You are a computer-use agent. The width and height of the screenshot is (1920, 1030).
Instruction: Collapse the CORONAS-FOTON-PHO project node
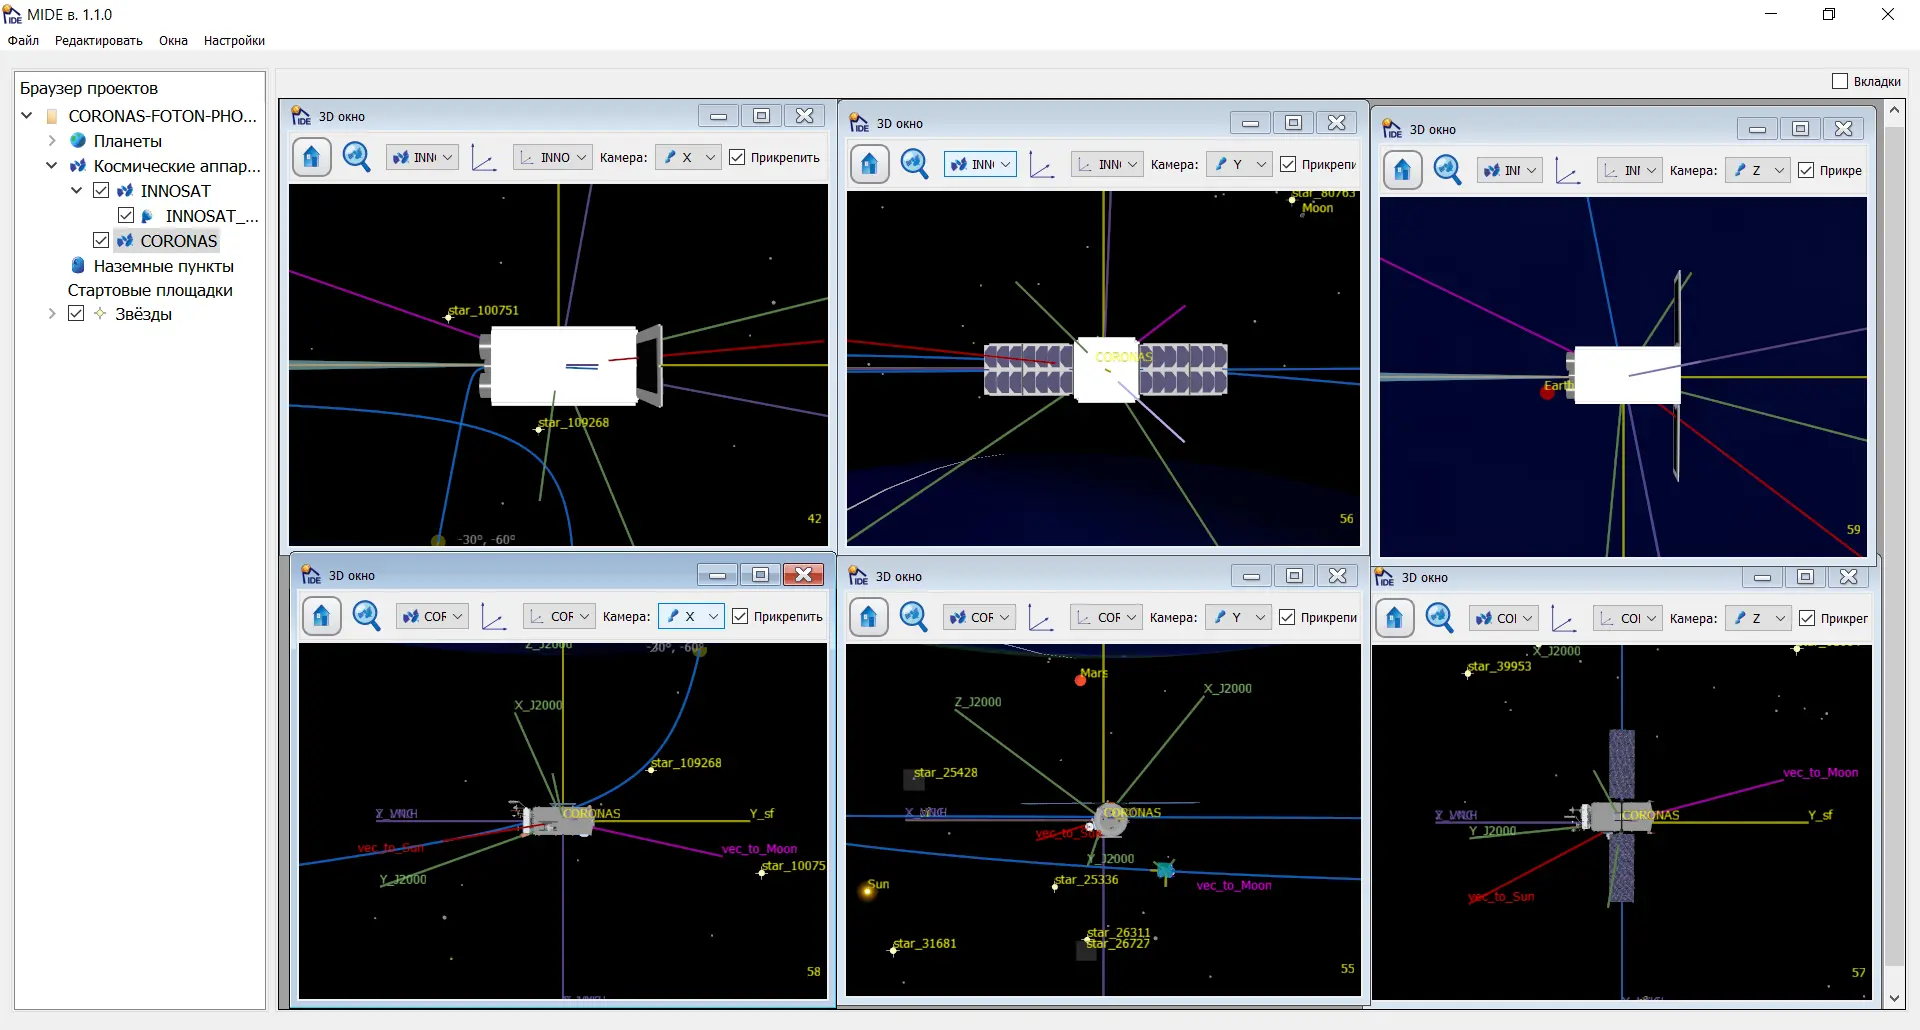[27, 116]
